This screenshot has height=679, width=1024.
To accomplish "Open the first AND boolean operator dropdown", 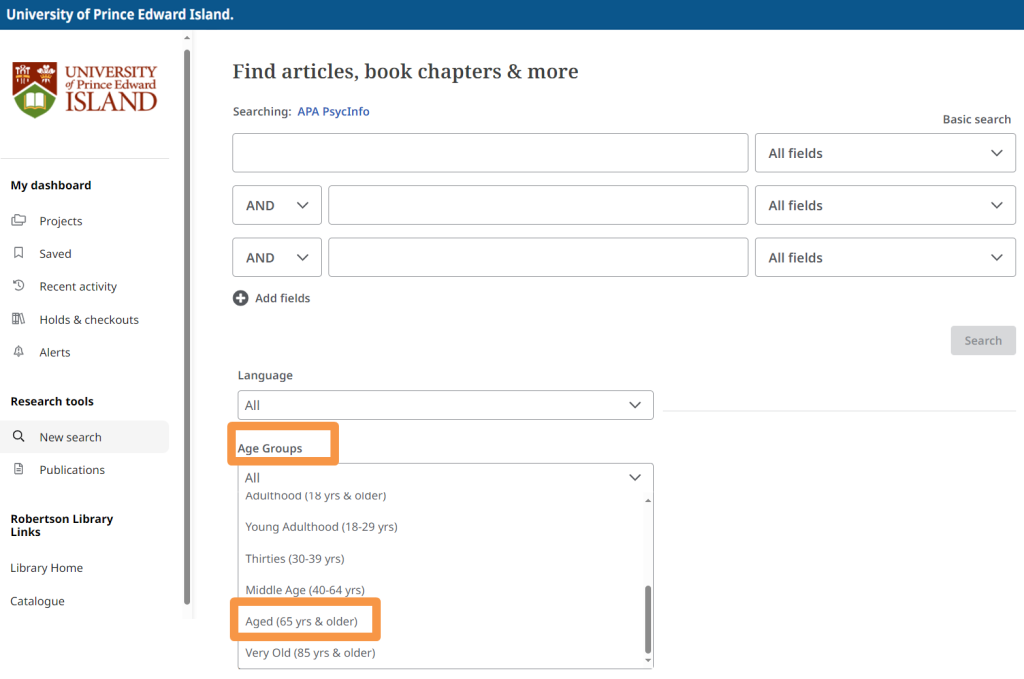I will (x=277, y=205).
